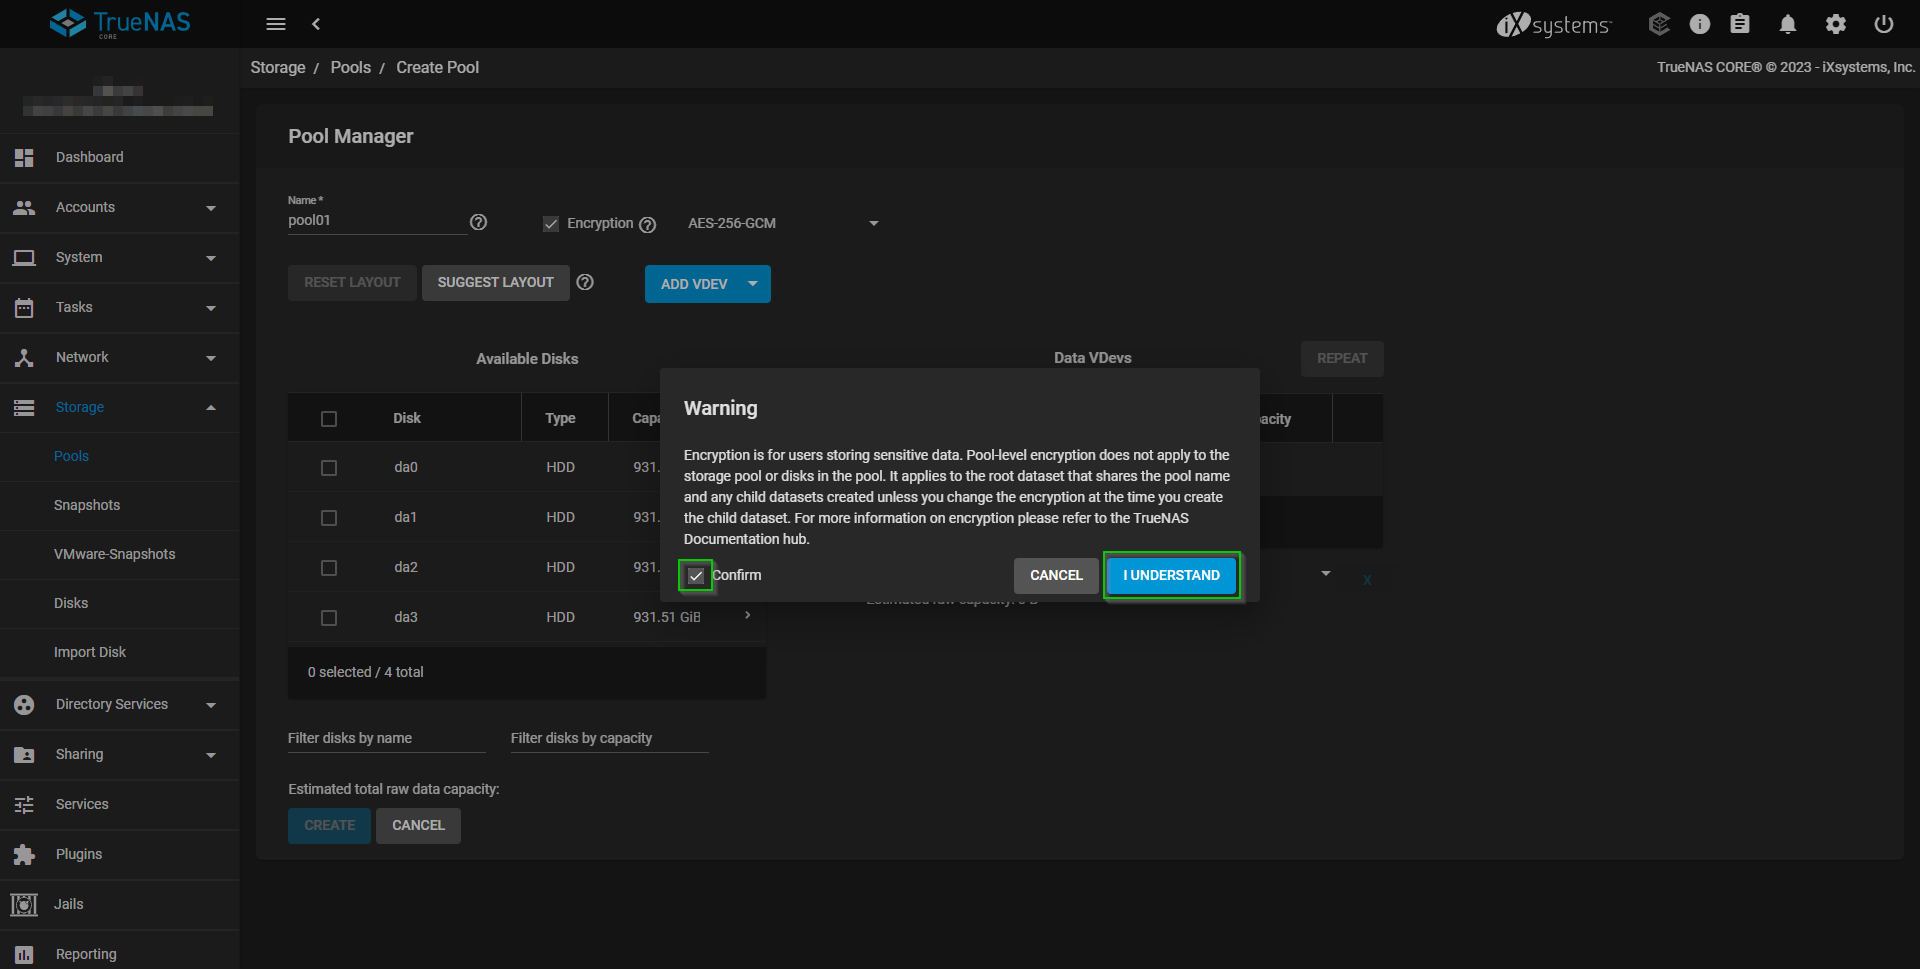The height and width of the screenshot is (969, 1920).
Task: Go to Dashboard in sidebar
Action: 90,158
